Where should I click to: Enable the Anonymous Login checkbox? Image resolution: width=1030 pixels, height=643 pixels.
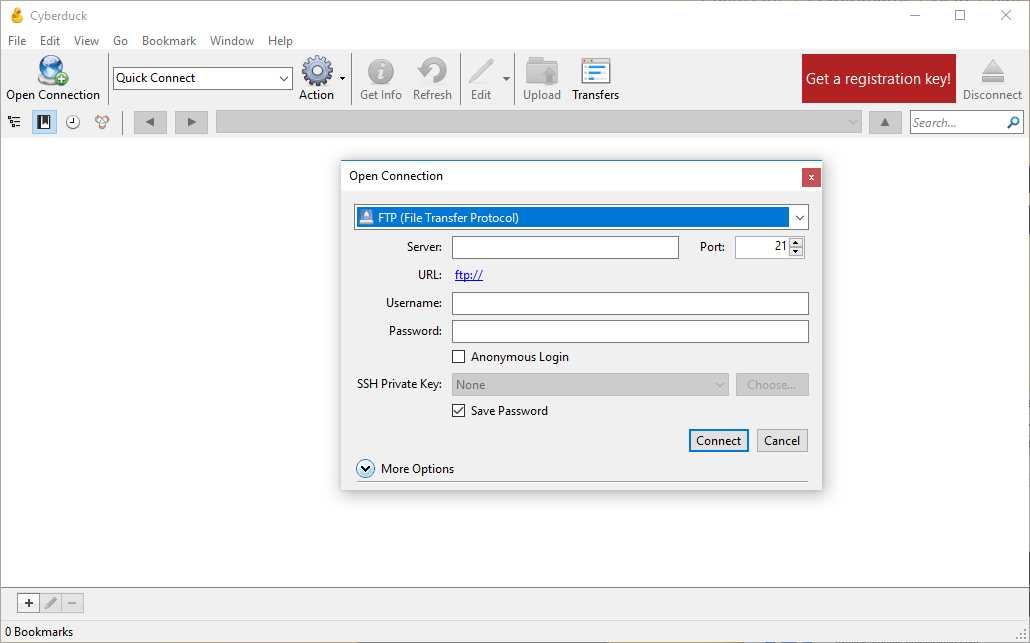(x=459, y=357)
